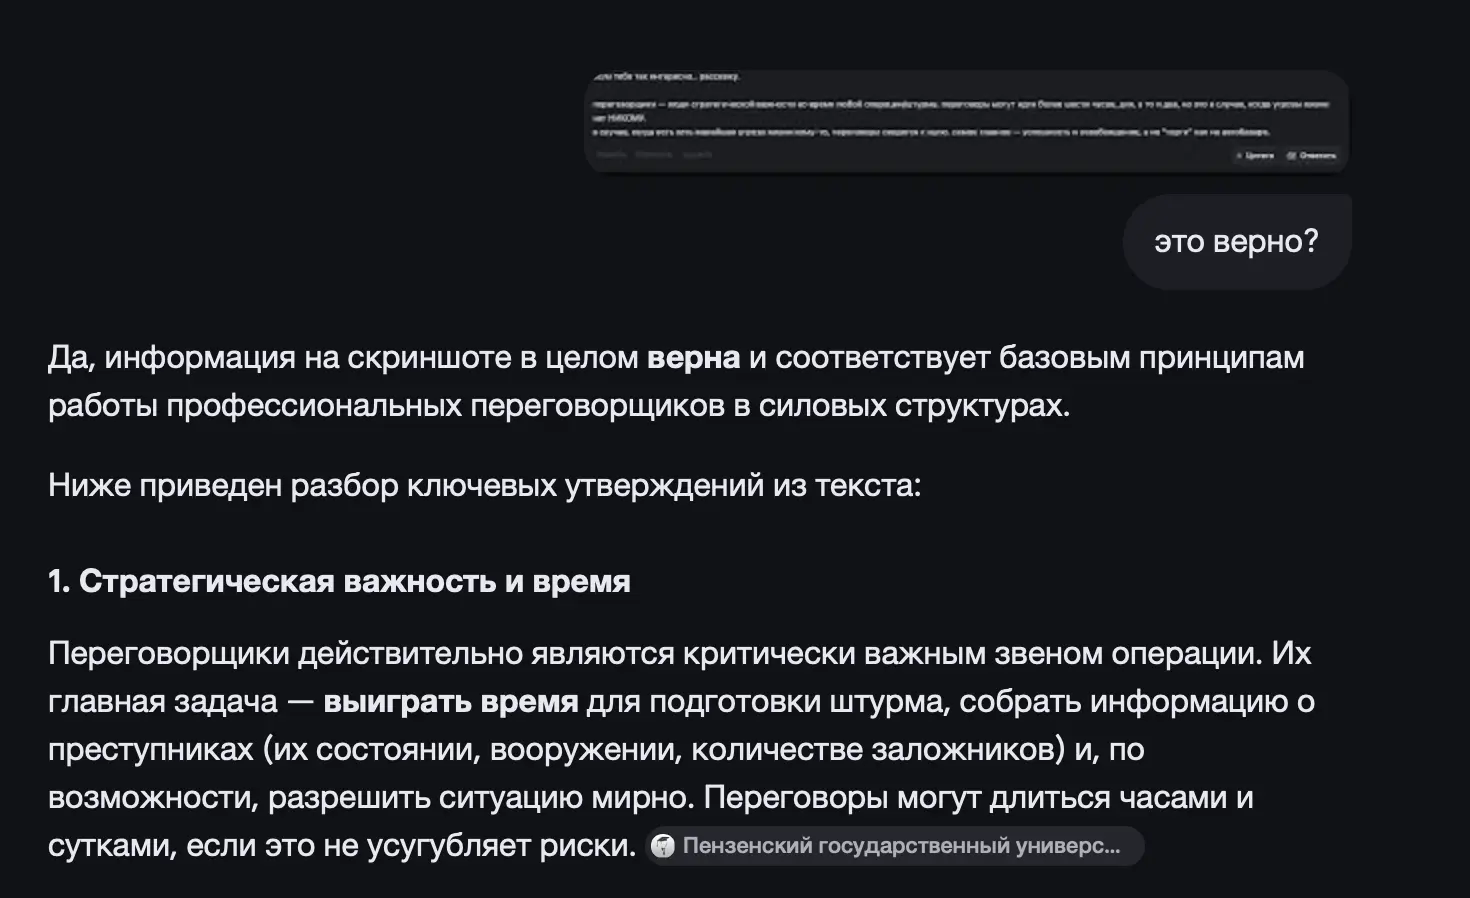The height and width of the screenshot is (898, 1470).
Task: Open the Пензенский государственный университет source link
Action: (x=895, y=846)
